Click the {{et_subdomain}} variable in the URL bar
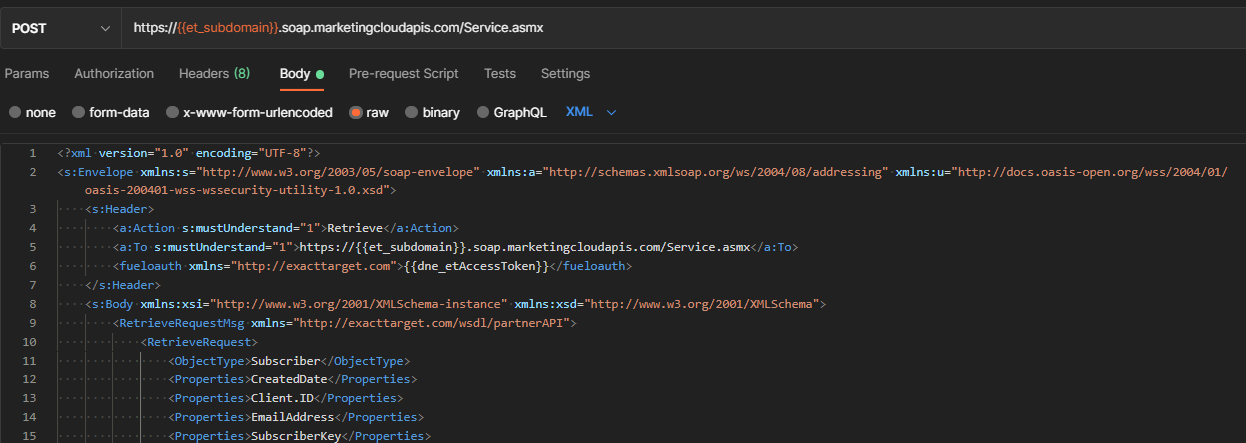Screen dimensions: 1246x443 [x=227, y=28]
